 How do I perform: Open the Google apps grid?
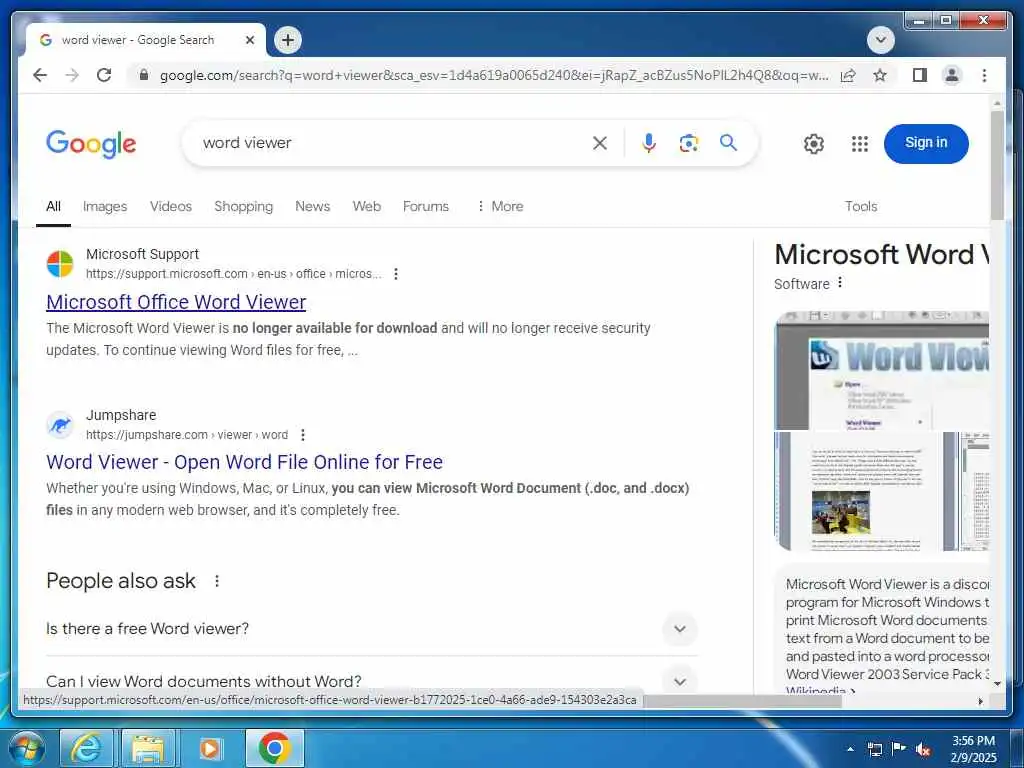(x=860, y=144)
